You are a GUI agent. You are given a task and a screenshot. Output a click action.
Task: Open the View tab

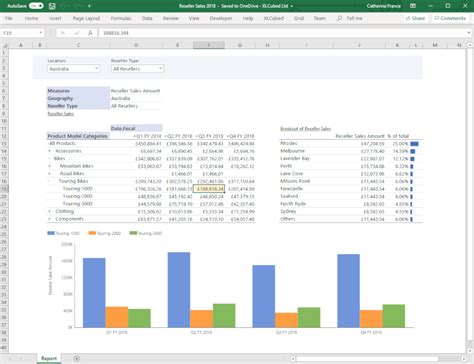click(x=194, y=18)
